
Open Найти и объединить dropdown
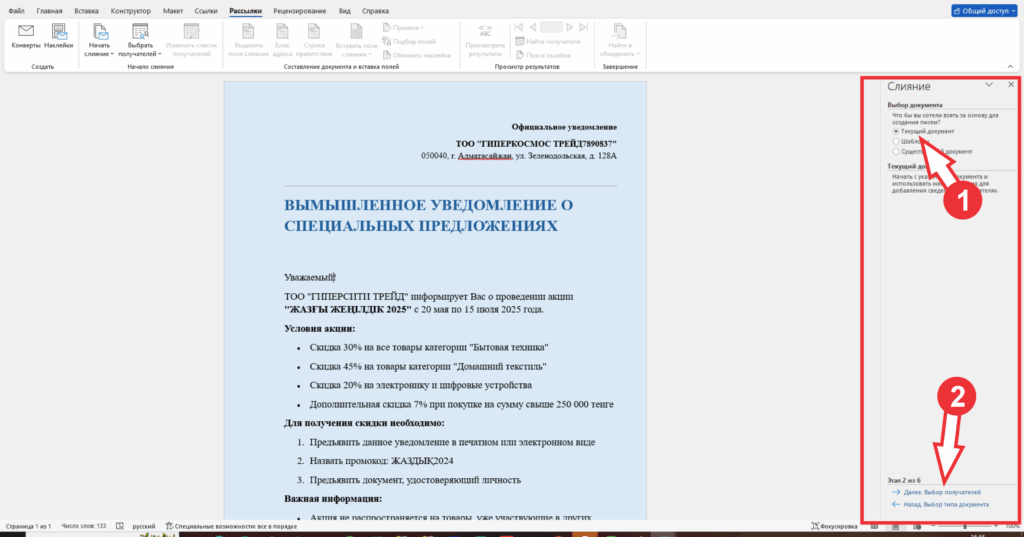[620, 40]
